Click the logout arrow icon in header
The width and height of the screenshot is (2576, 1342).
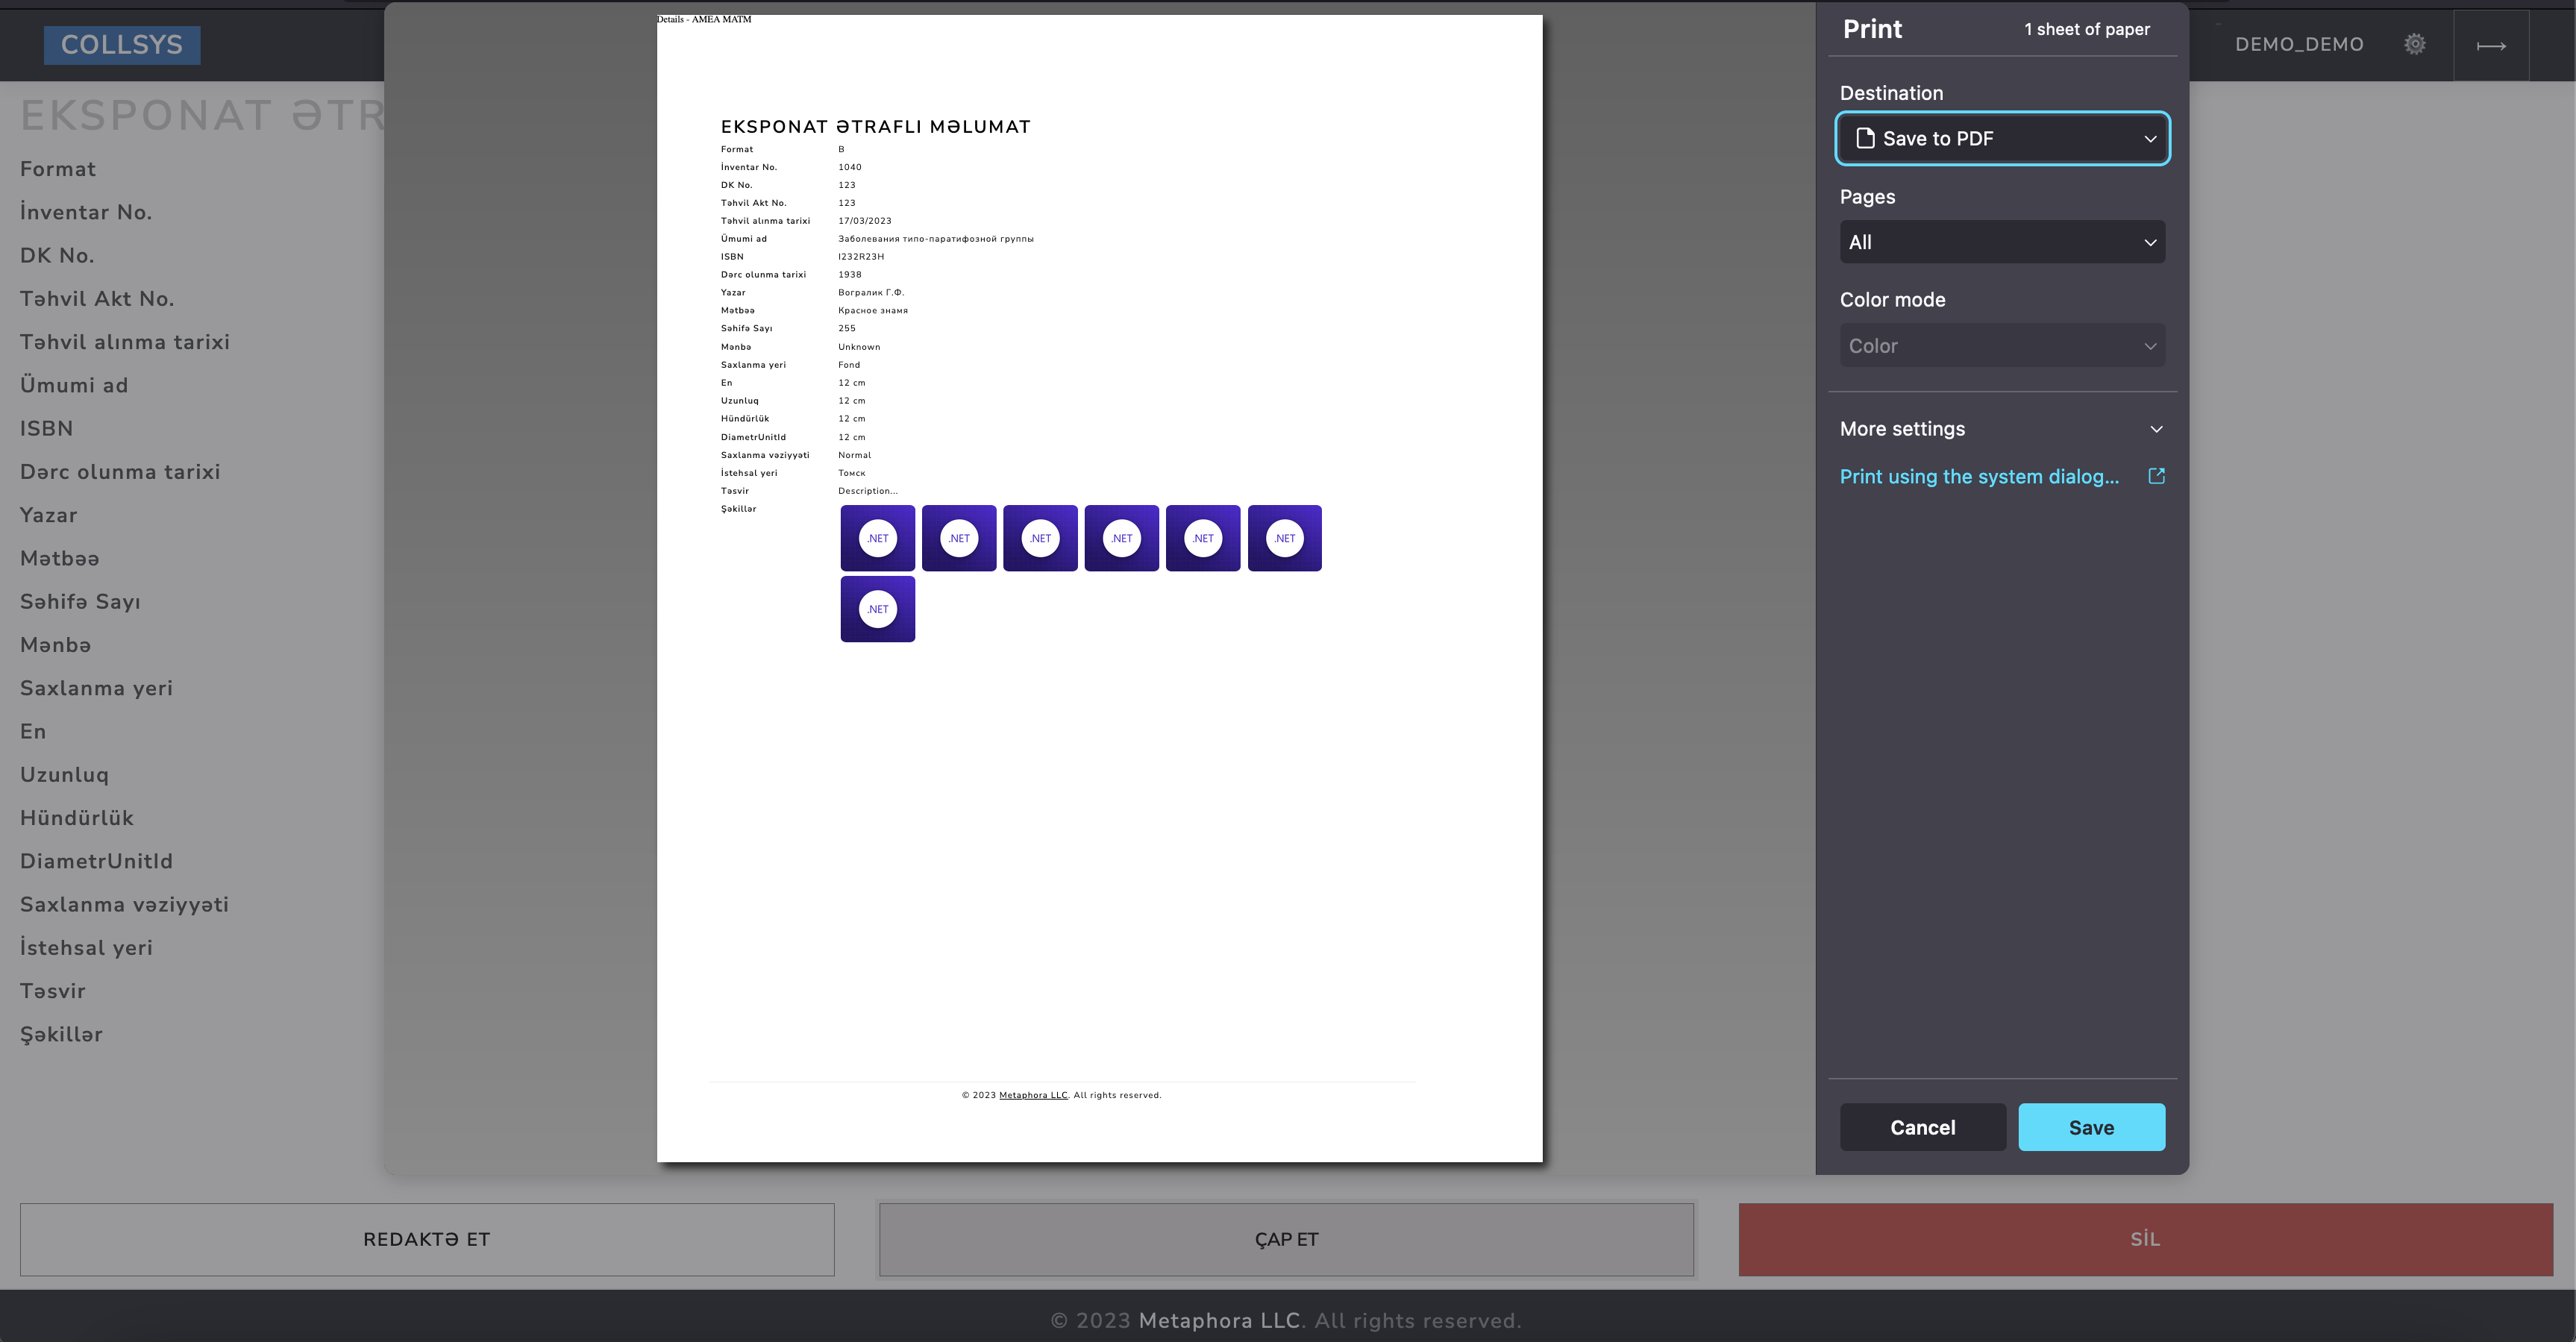(2490, 45)
